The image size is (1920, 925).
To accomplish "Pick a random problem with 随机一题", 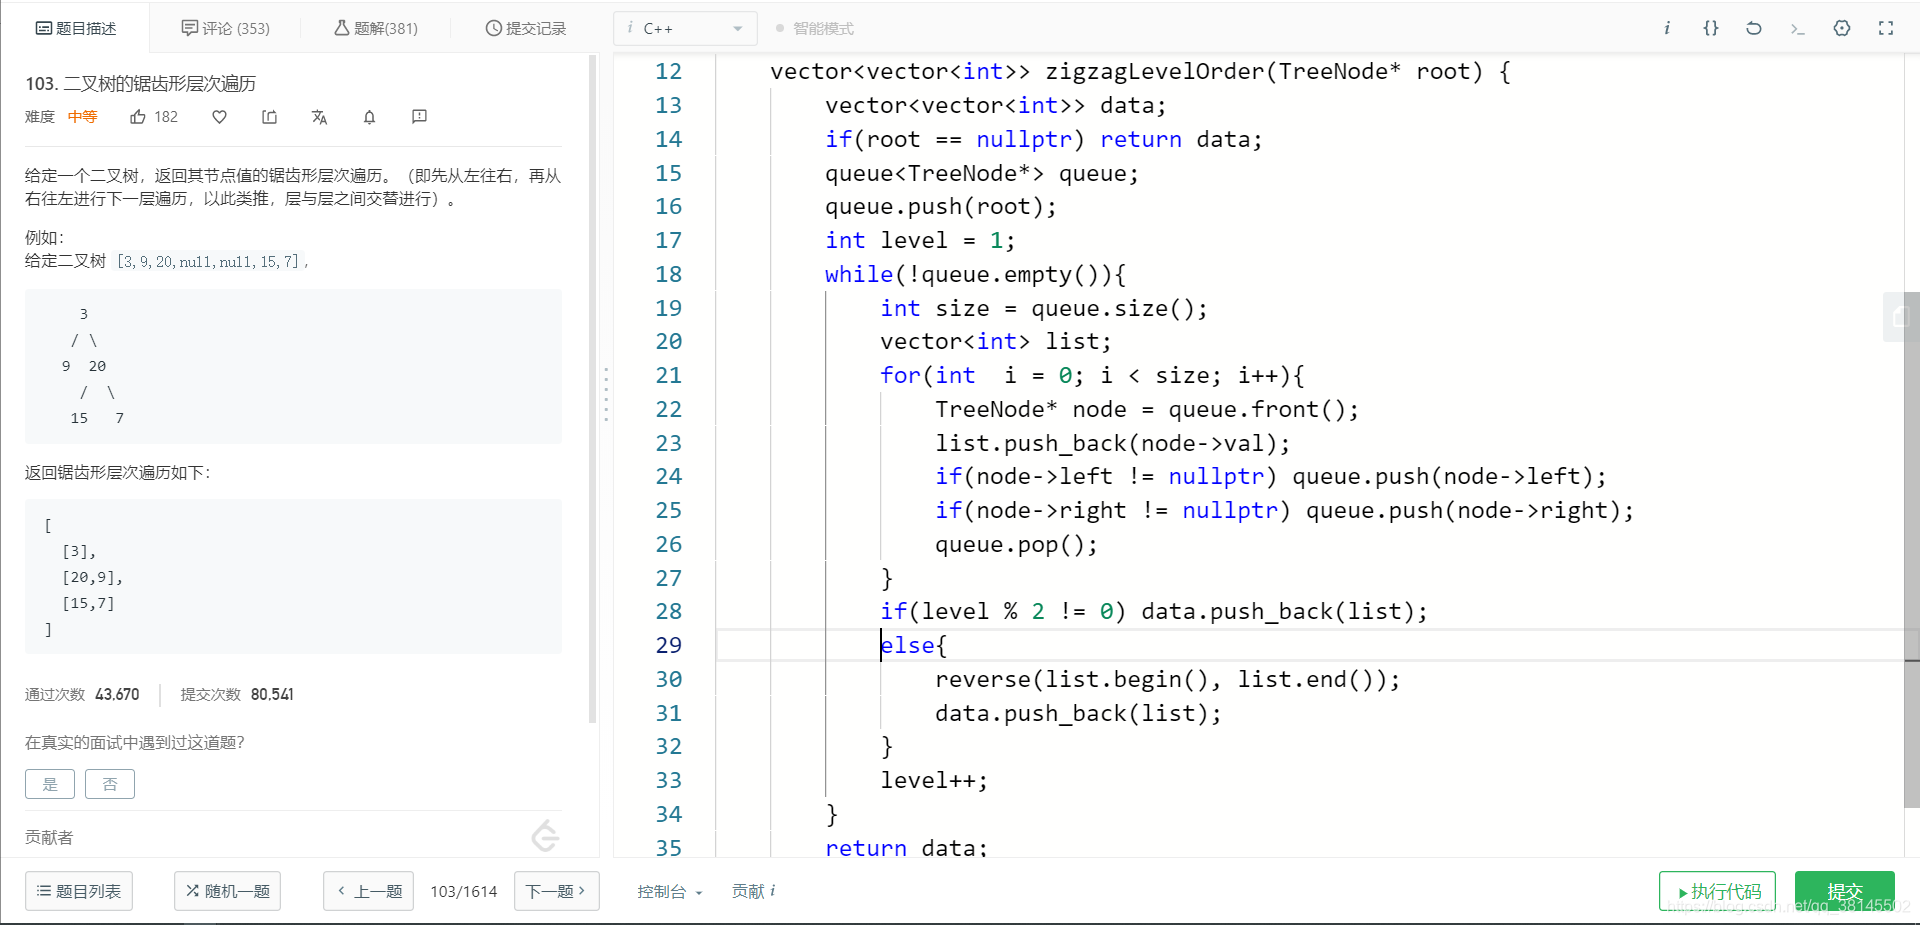I will click(227, 891).
